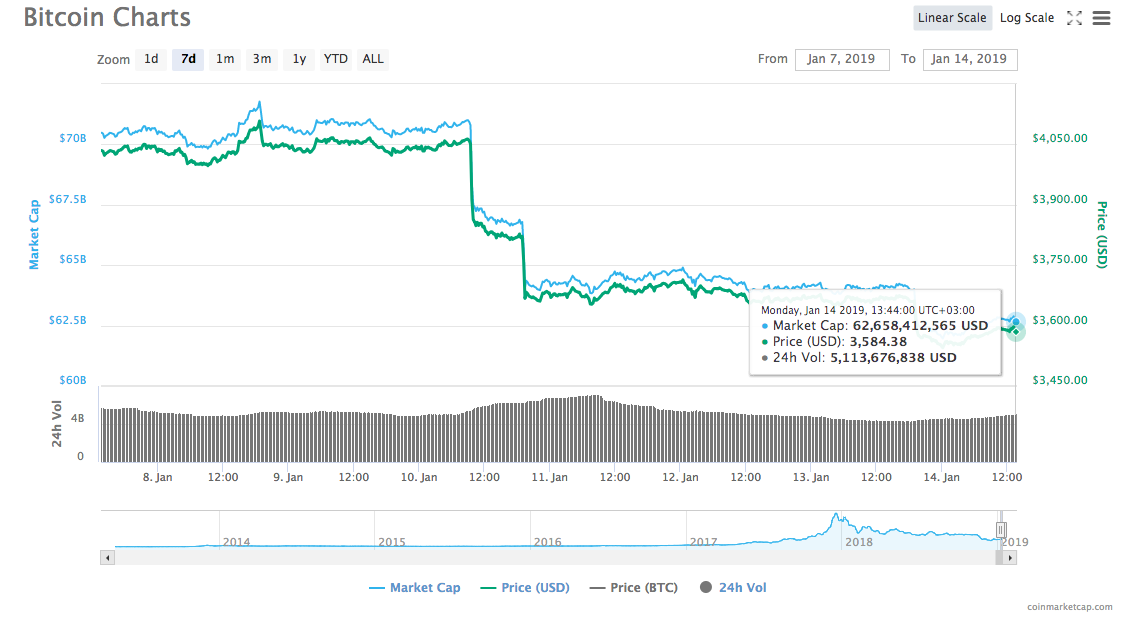Screen dimensions: 1132x617
Task: Click the $62.5B axis label
Action: pyautogui.click(x=67, y=320)
